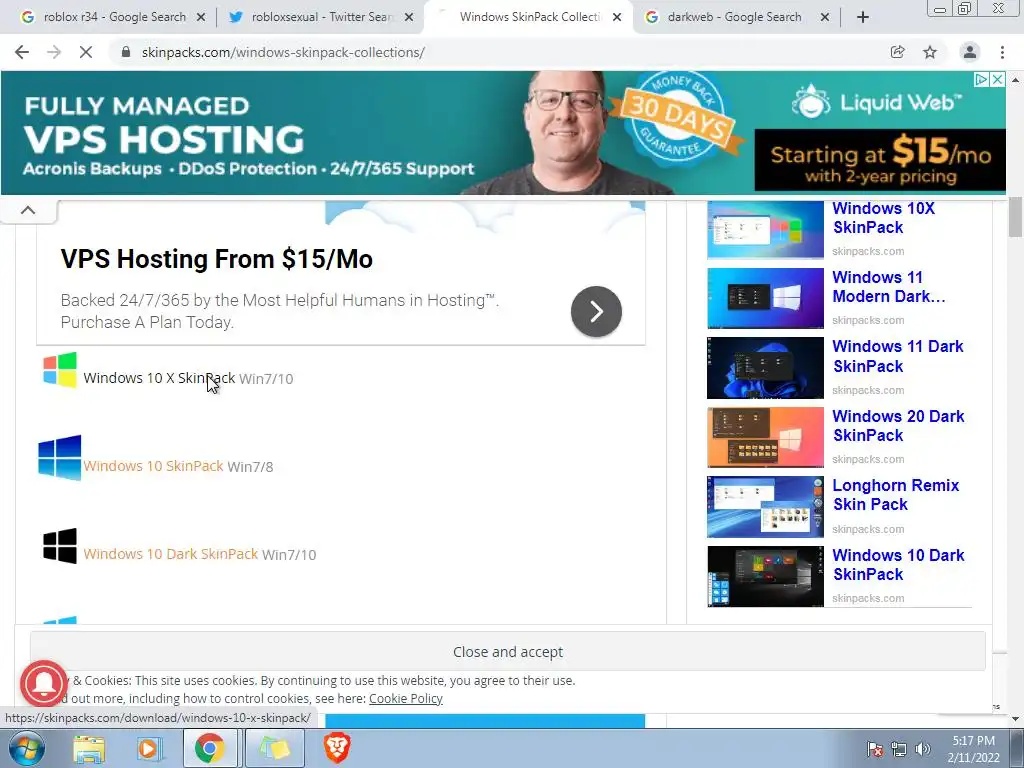
Task: Click Windows 10X SkinPack thumbnail
Action: click(x=765, y=230)
